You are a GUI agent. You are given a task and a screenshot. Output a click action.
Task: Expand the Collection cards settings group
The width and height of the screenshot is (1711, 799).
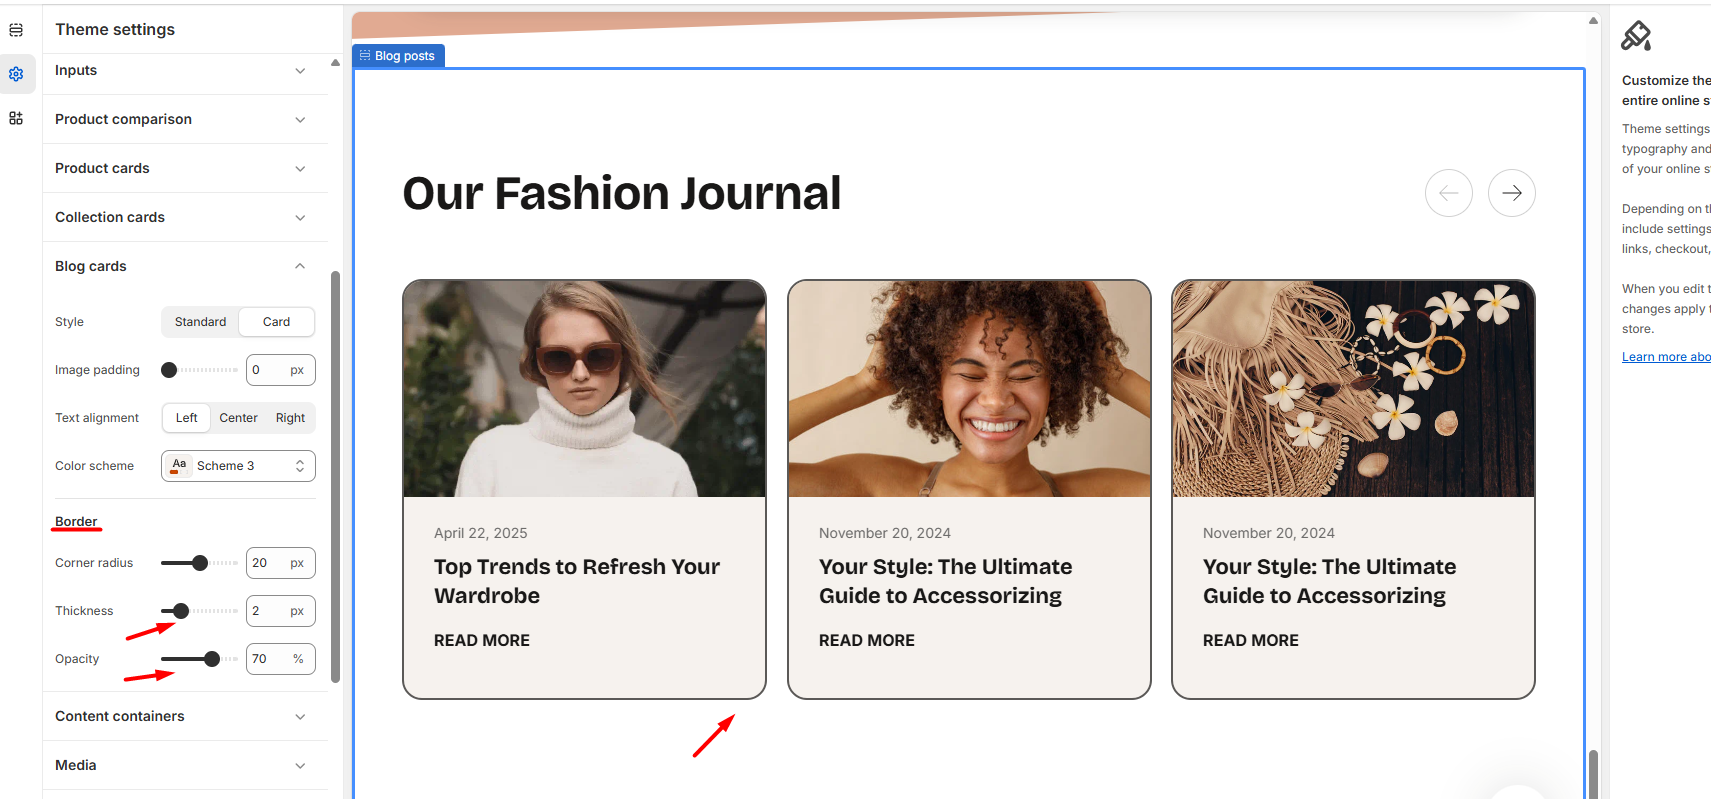[x=185, y=217]
